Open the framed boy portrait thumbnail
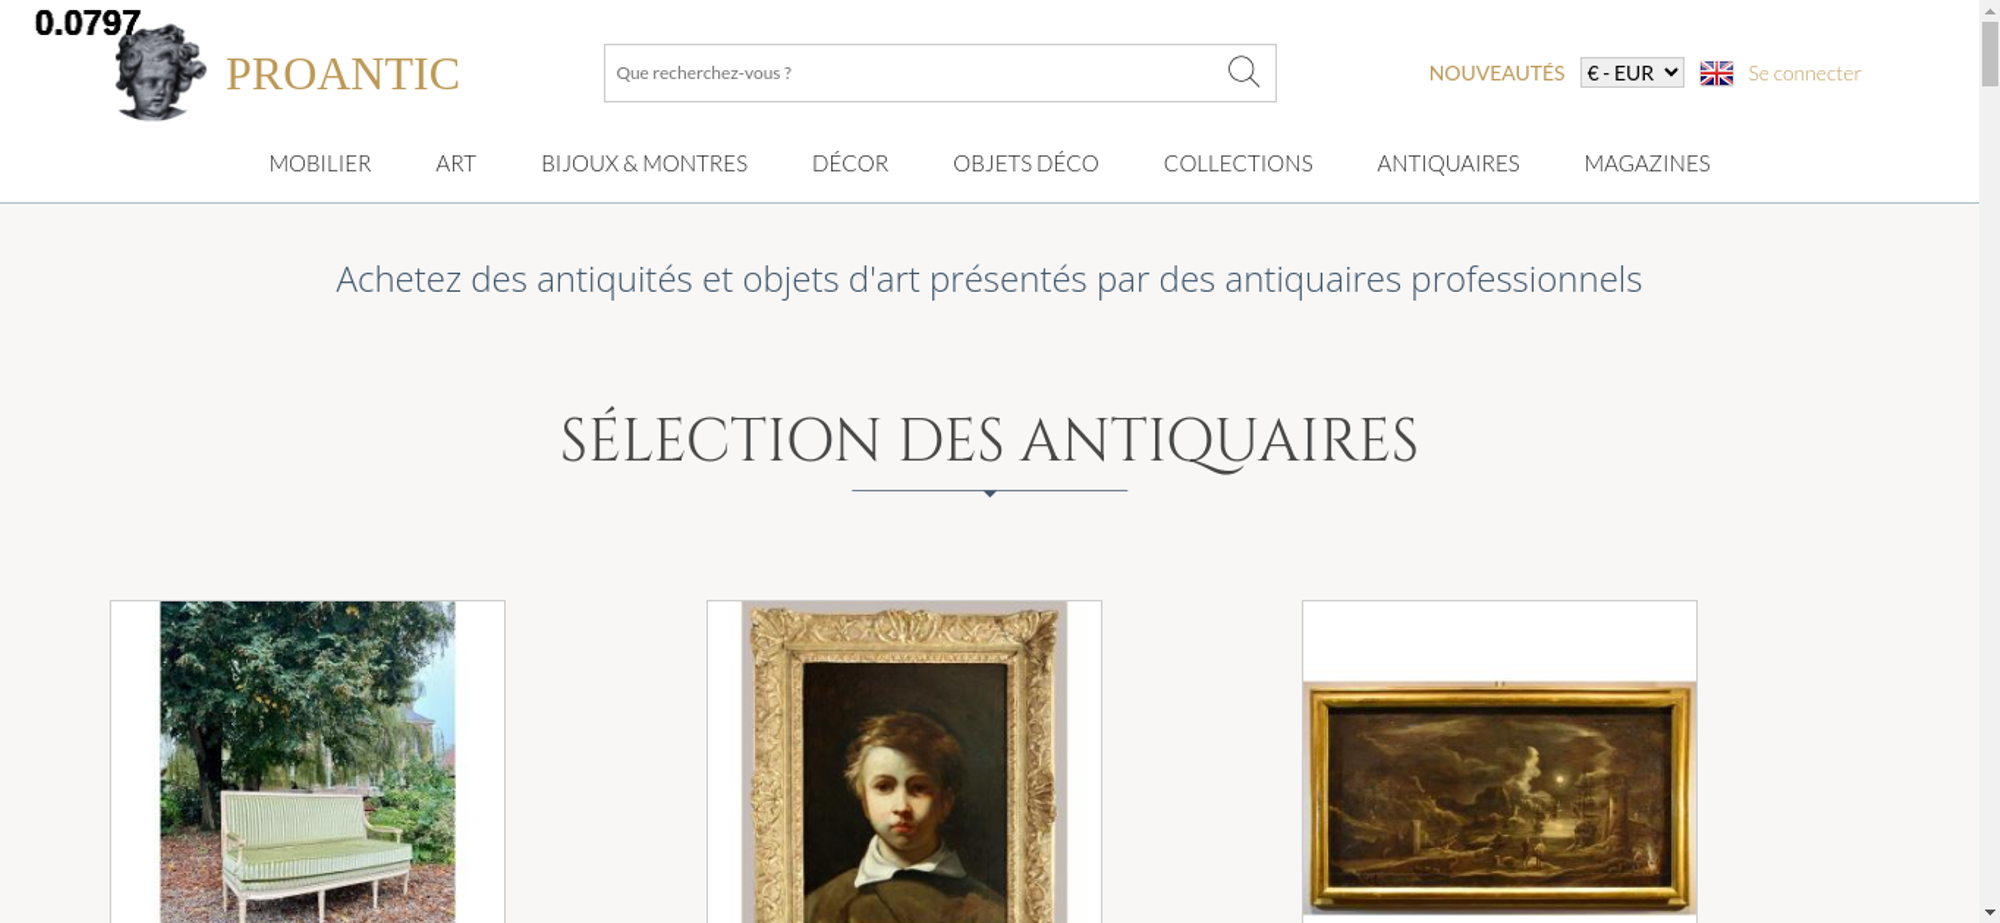Viewport: 2000px width, 923px height. 904,762
